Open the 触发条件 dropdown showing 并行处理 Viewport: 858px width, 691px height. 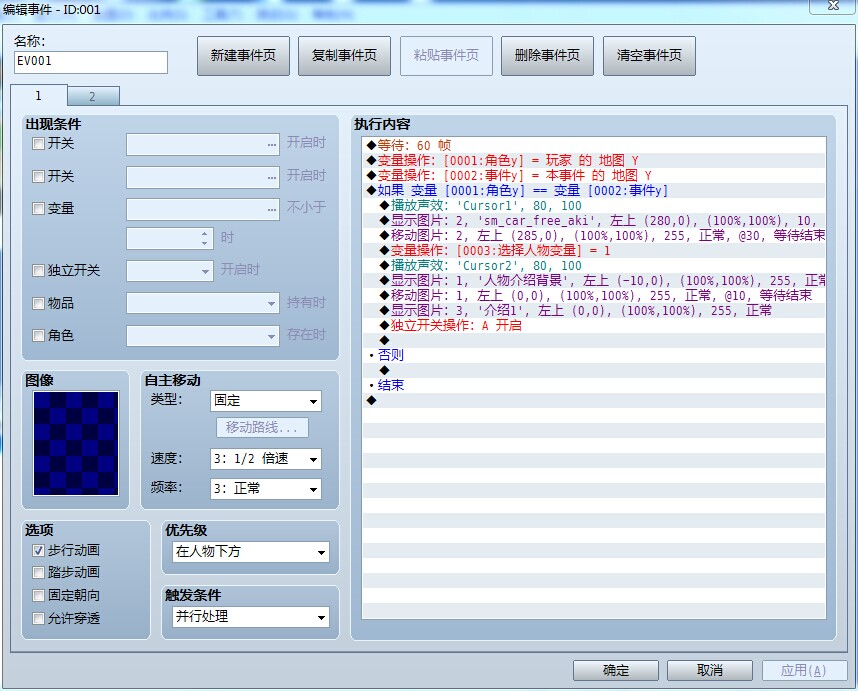pyautogui.click(x=251, y=617)
